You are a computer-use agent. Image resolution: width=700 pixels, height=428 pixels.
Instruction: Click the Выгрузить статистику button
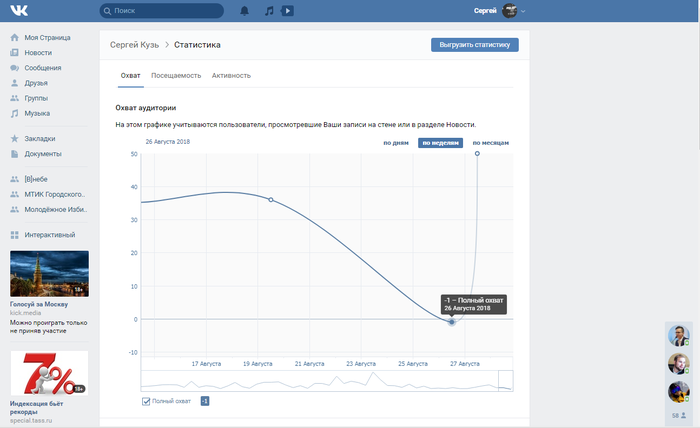click(475, 45)
